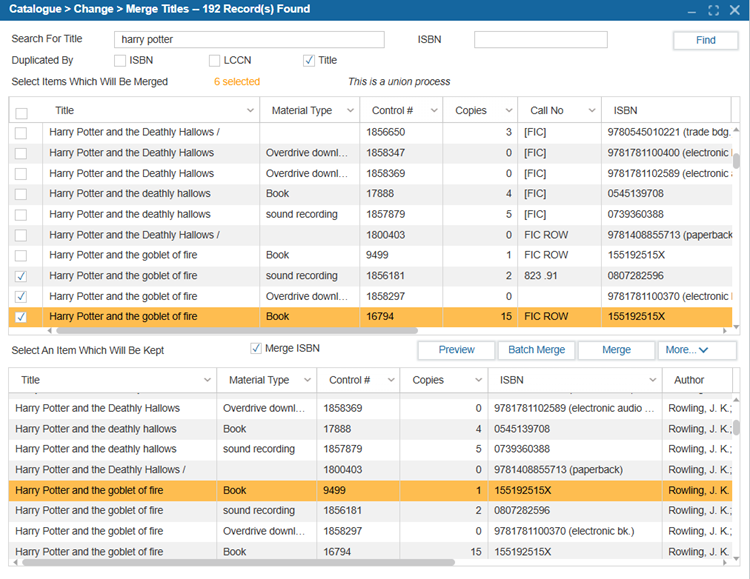Minimize the Merge Titles window
The width and height of the screenshot is (750, 579).
point(690,10)
